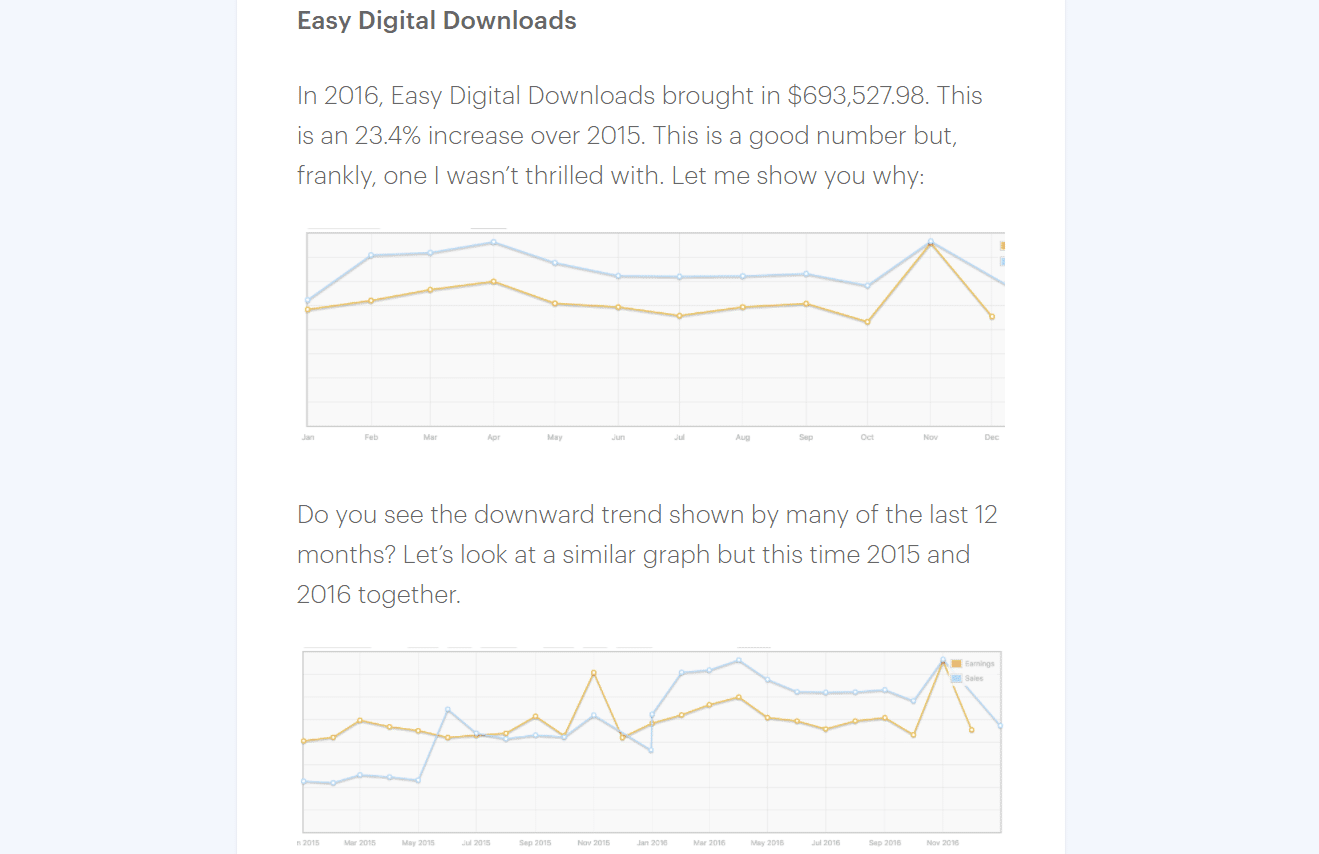Click the '$693,527.98' revenue figure in text
1319x854 pixels.
click(x=860, y=96)
